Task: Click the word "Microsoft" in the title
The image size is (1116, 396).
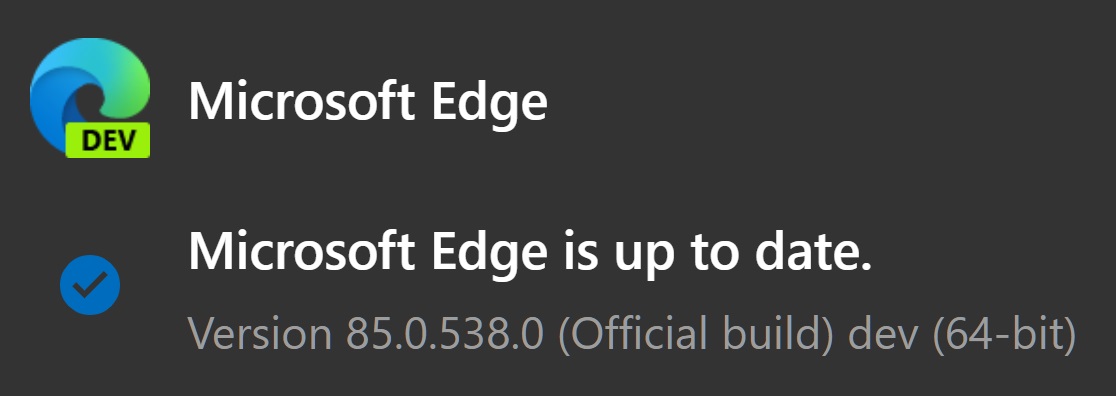Action: coord(302,101)
